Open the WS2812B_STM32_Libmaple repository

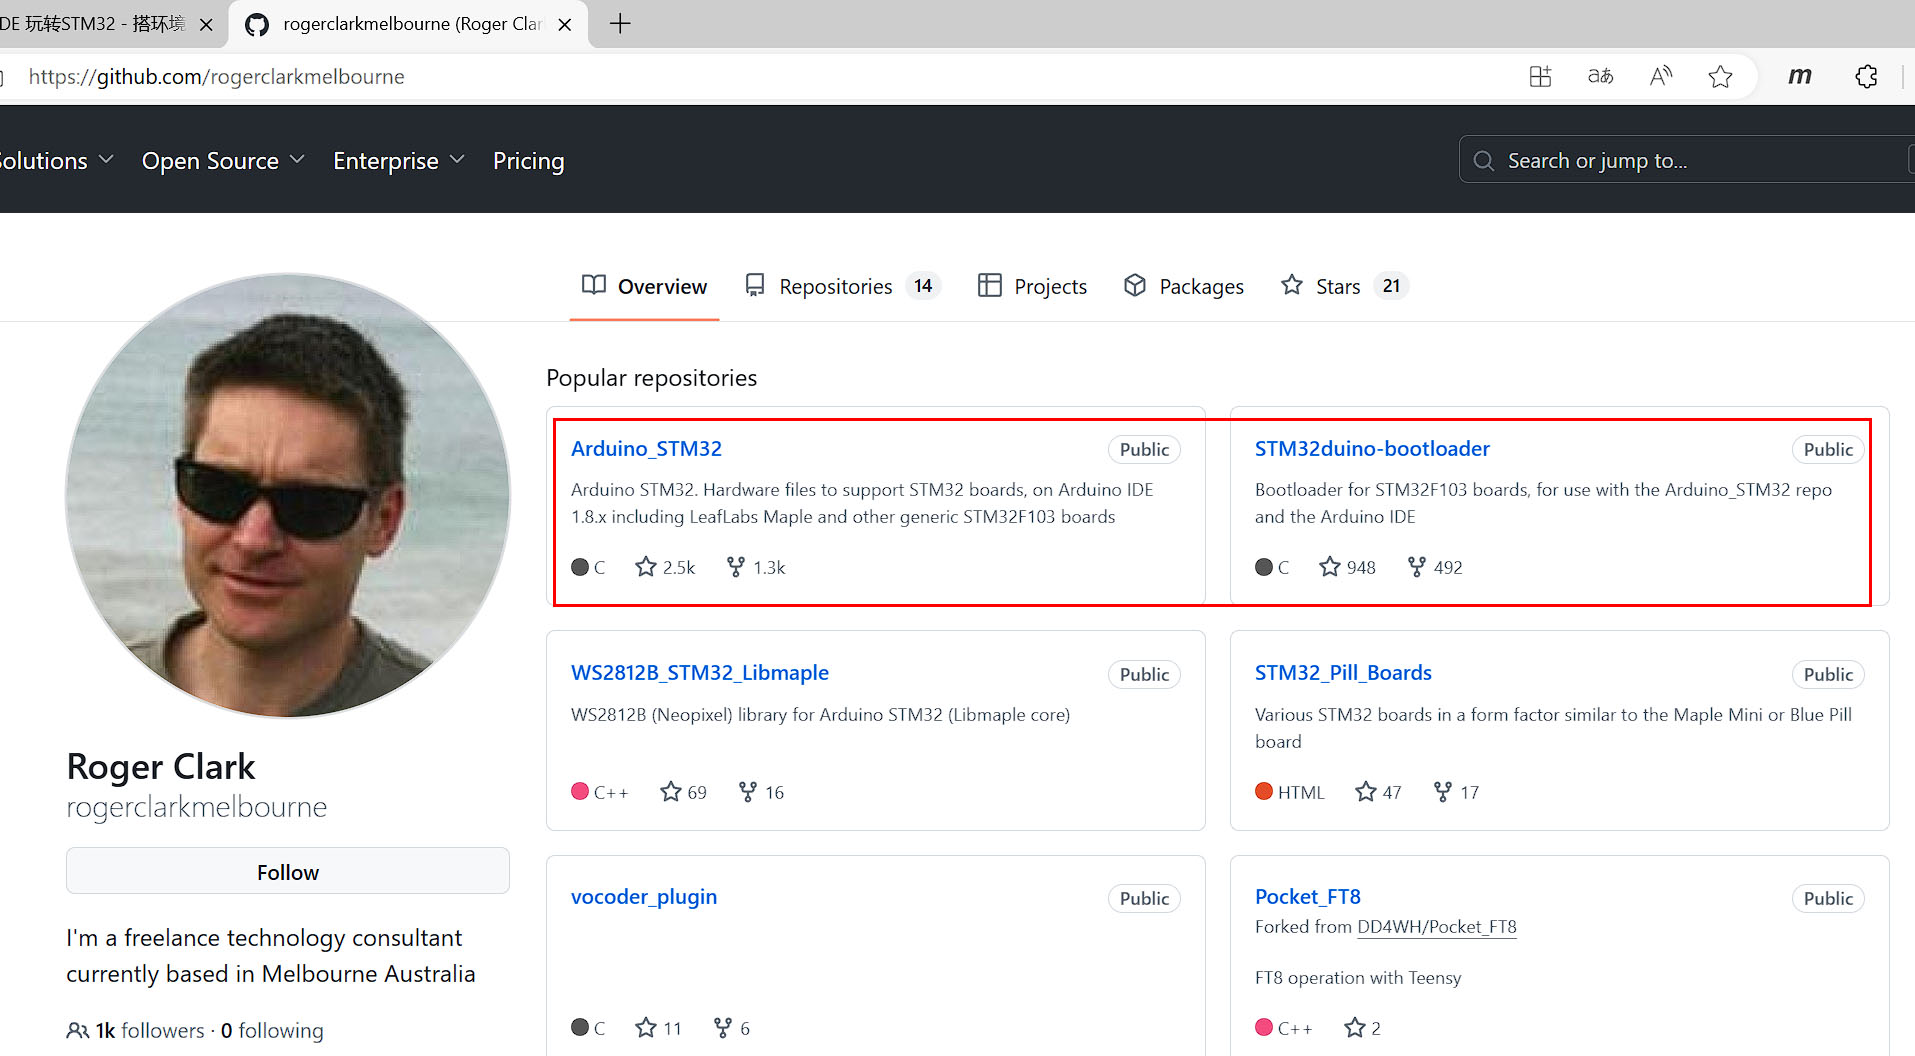700,673
